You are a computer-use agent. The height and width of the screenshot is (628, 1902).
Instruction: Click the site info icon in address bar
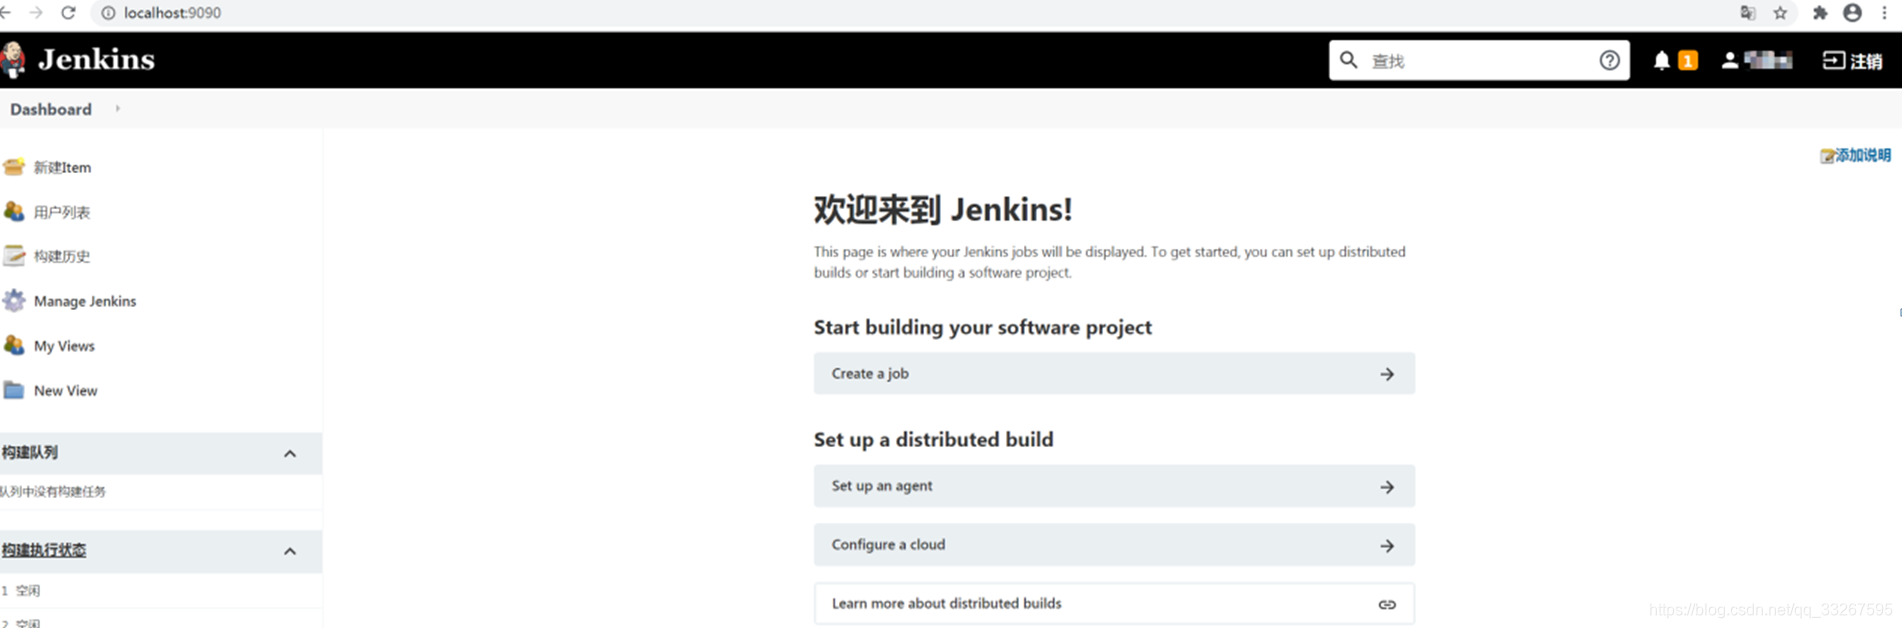(108, 13)
